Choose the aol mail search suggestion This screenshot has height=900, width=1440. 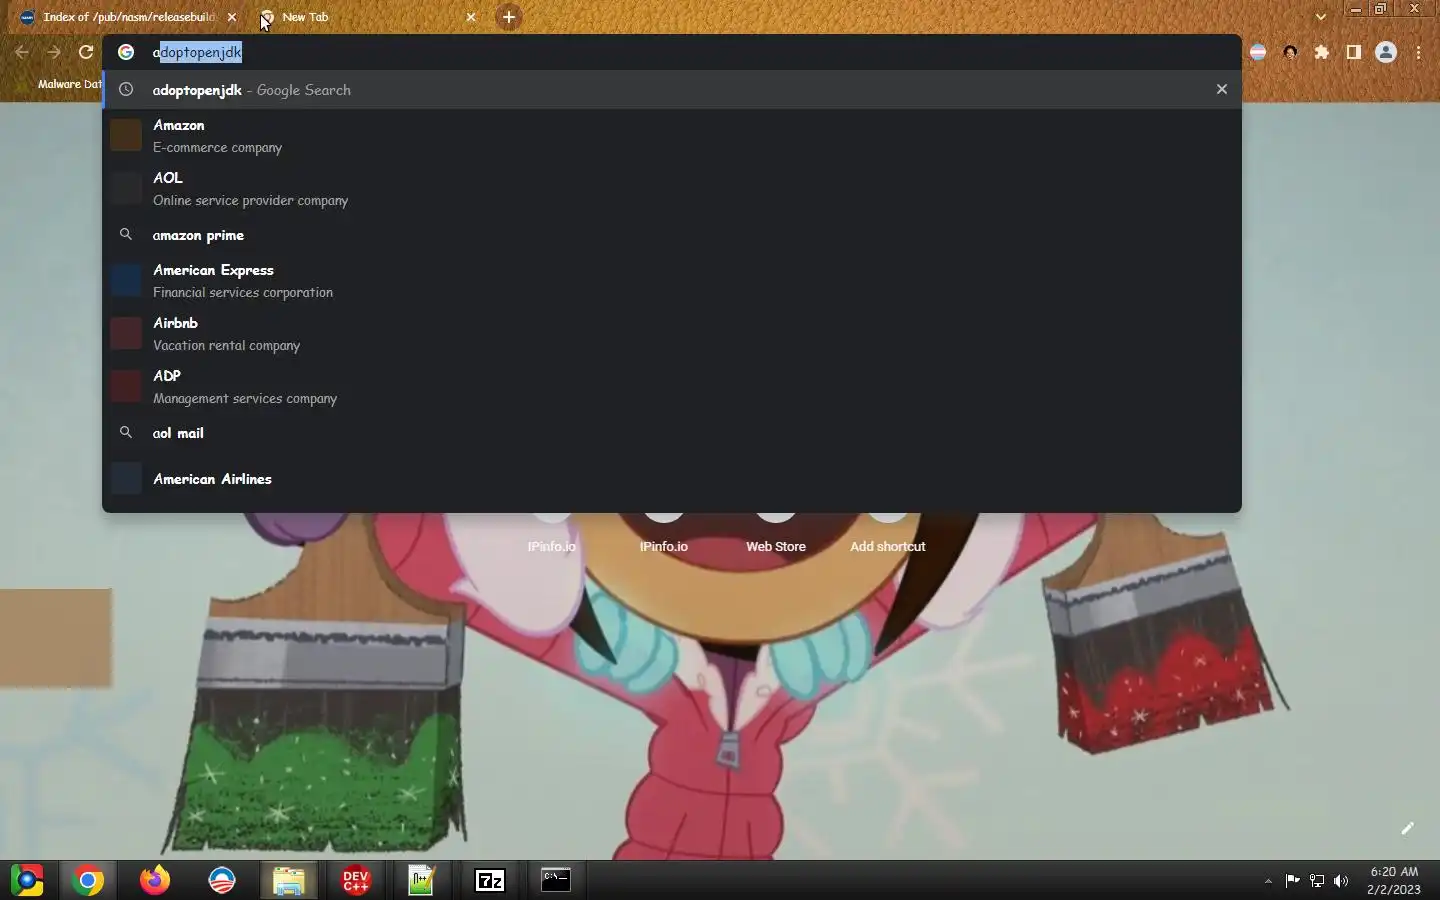click(x=672, y=433)
